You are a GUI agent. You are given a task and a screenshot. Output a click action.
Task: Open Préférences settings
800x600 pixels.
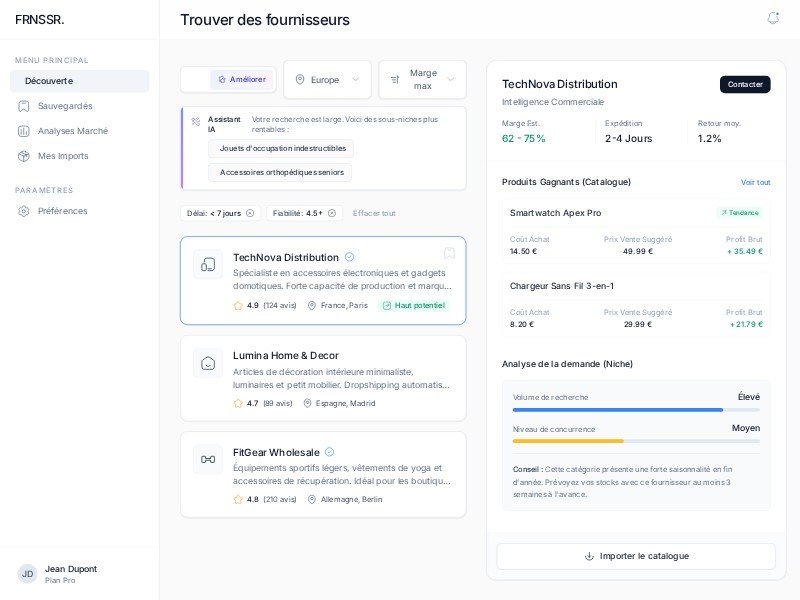(x=62, y=211)
